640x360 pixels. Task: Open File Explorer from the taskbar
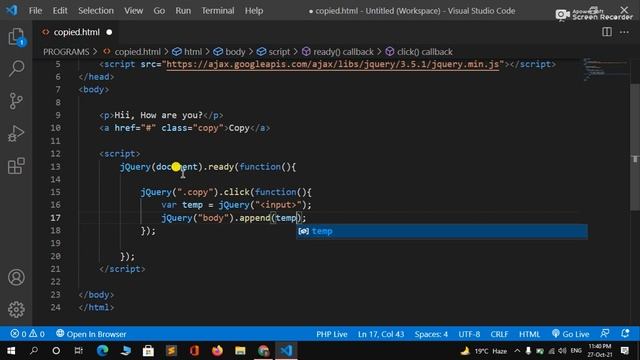tap(240, 351)
